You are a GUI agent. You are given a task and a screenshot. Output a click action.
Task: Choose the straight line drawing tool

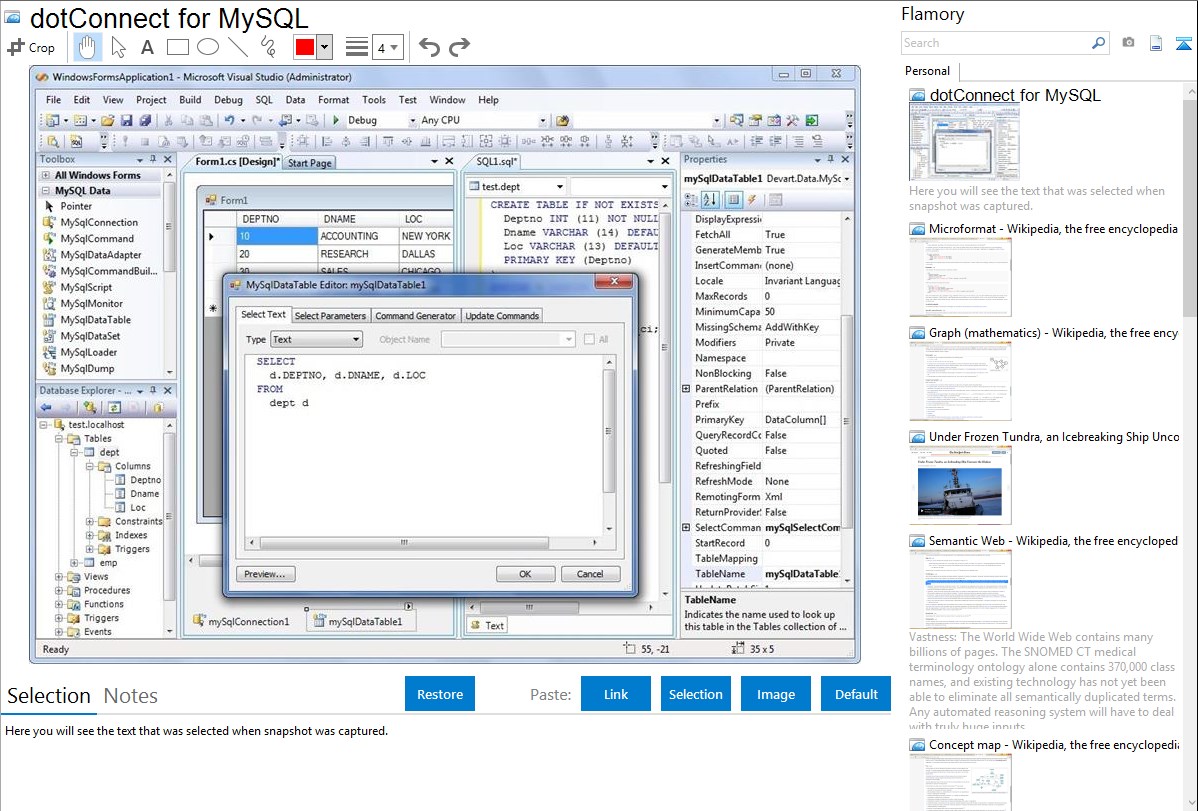tap(238, 47)
